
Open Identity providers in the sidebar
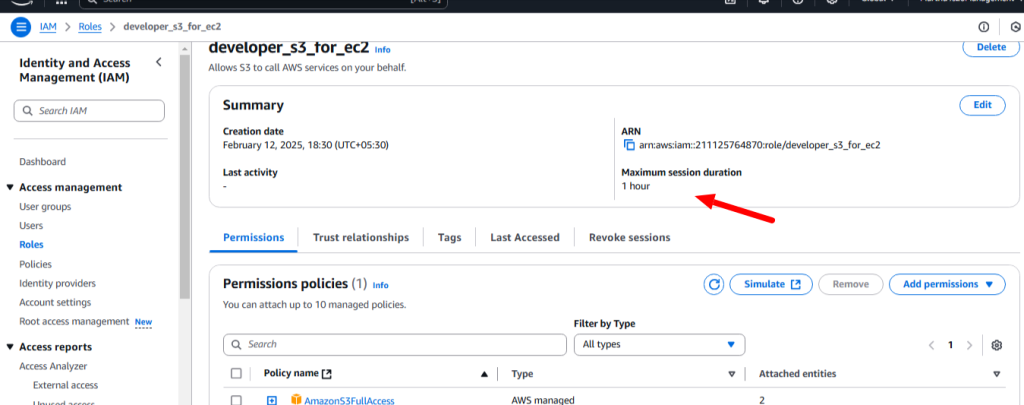click(57, 284)
